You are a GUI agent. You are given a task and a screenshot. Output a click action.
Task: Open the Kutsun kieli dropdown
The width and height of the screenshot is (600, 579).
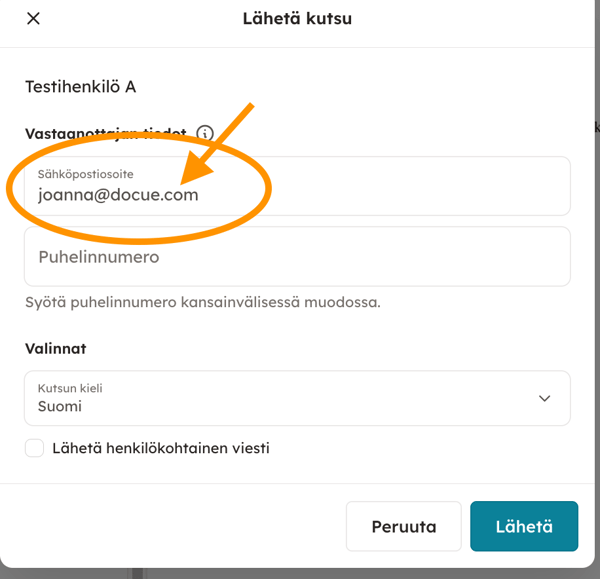point(297,398)
